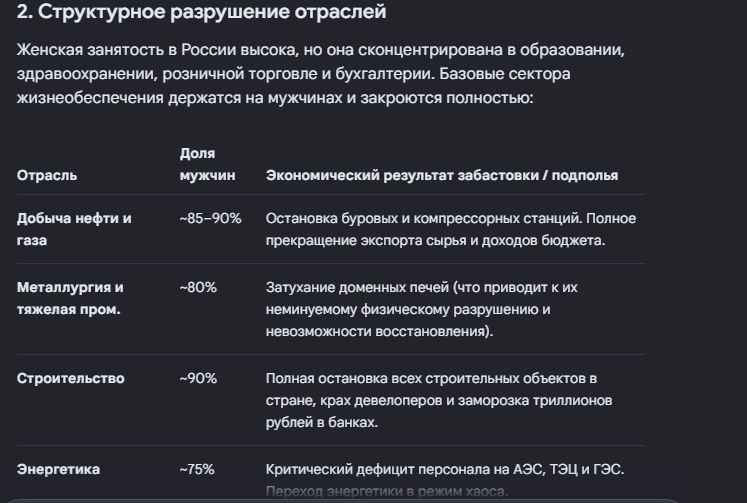This screenshot has width=747, height=503.
Task: Click text "Затухание доменных печей"
Action: tap(357, 287)
